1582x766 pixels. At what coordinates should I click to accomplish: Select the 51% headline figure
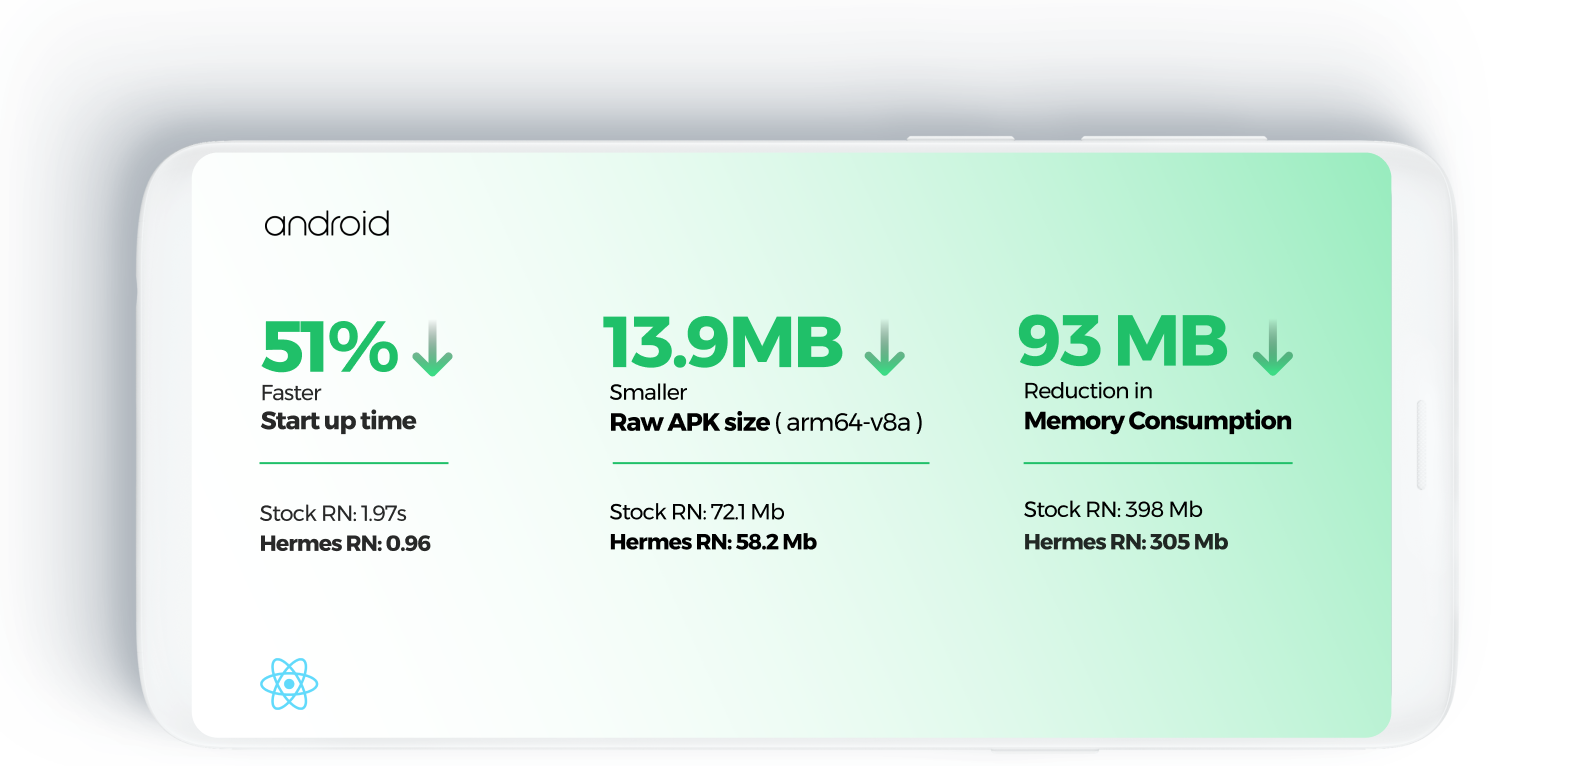click(329, 346)
